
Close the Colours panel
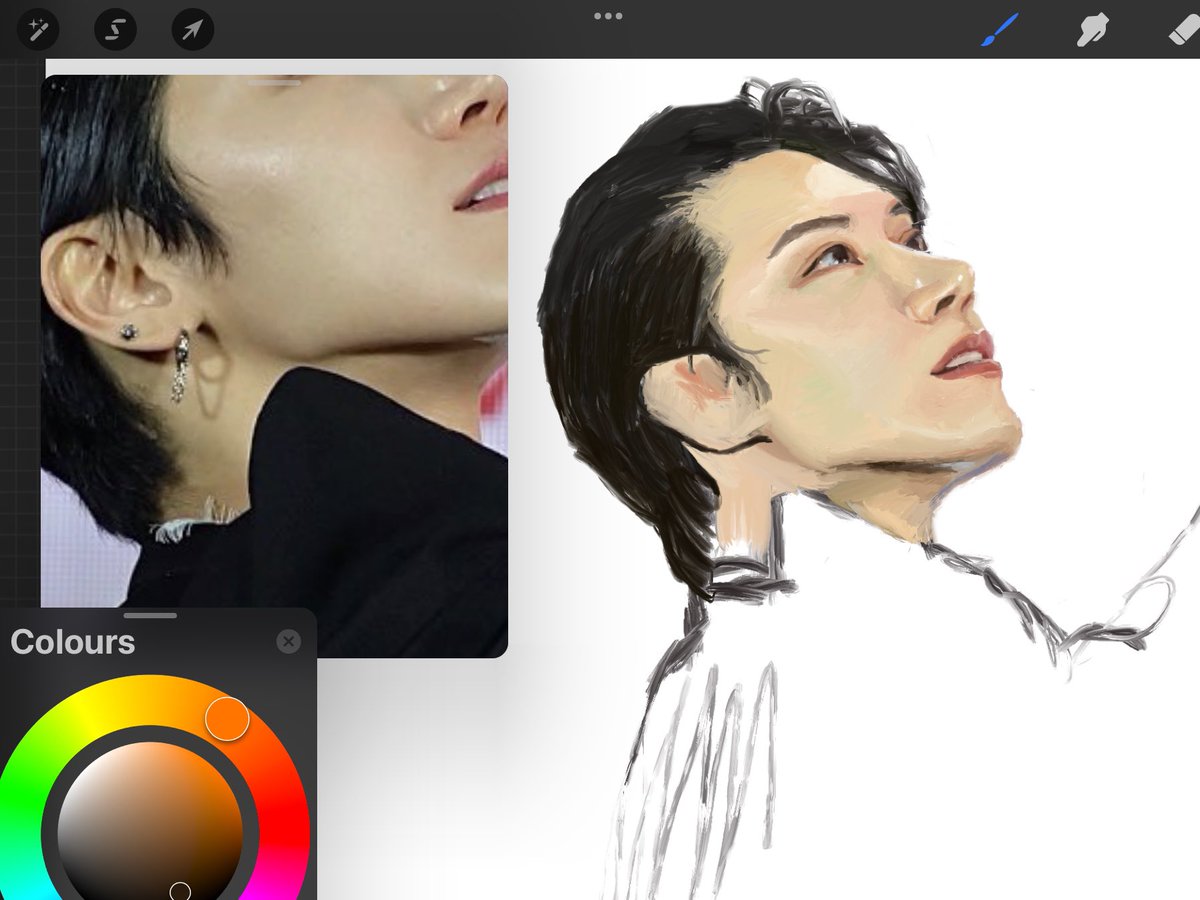point(288,642)
